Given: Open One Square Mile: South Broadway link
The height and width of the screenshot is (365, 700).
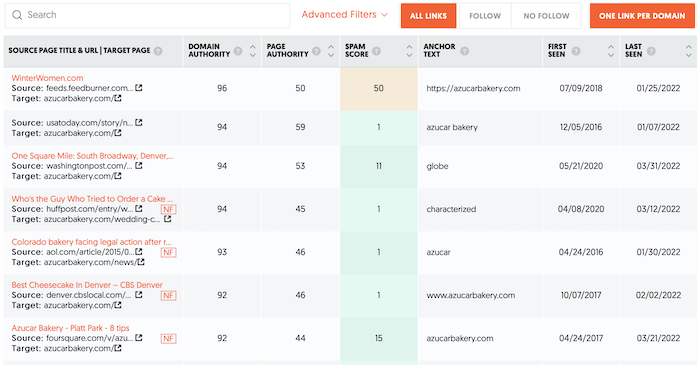Looking at the screenshot, I should [x=92, y=156].
